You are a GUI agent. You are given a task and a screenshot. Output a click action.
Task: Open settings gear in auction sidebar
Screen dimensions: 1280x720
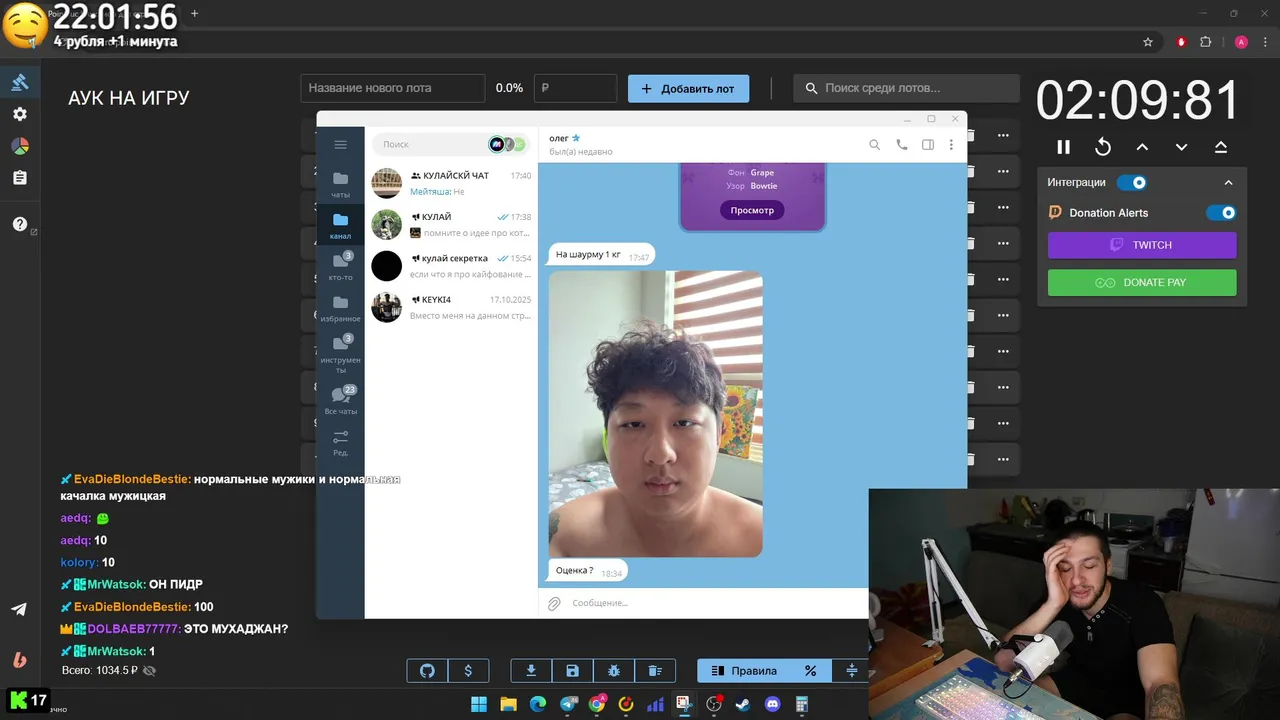(x=20, y=114)
